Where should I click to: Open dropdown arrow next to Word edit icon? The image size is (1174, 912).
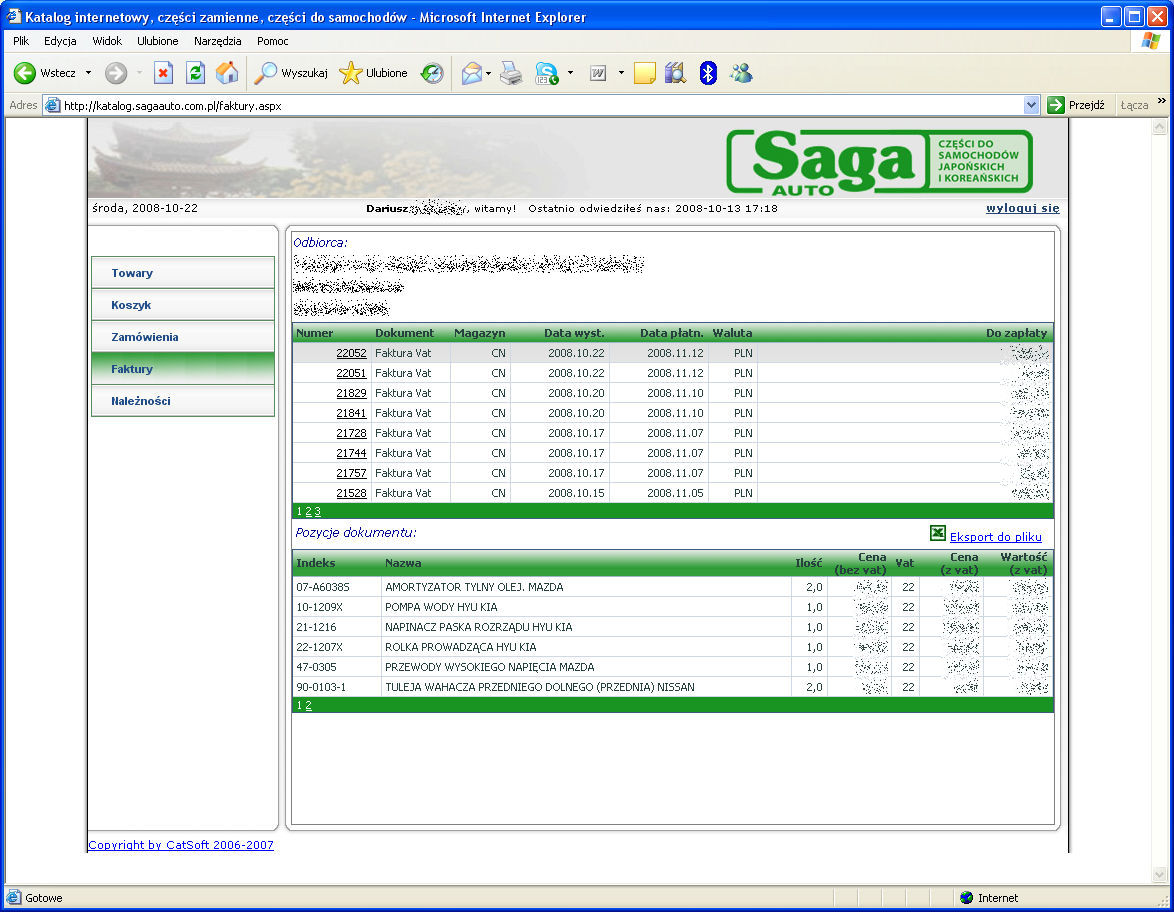(x=621, y=73)
